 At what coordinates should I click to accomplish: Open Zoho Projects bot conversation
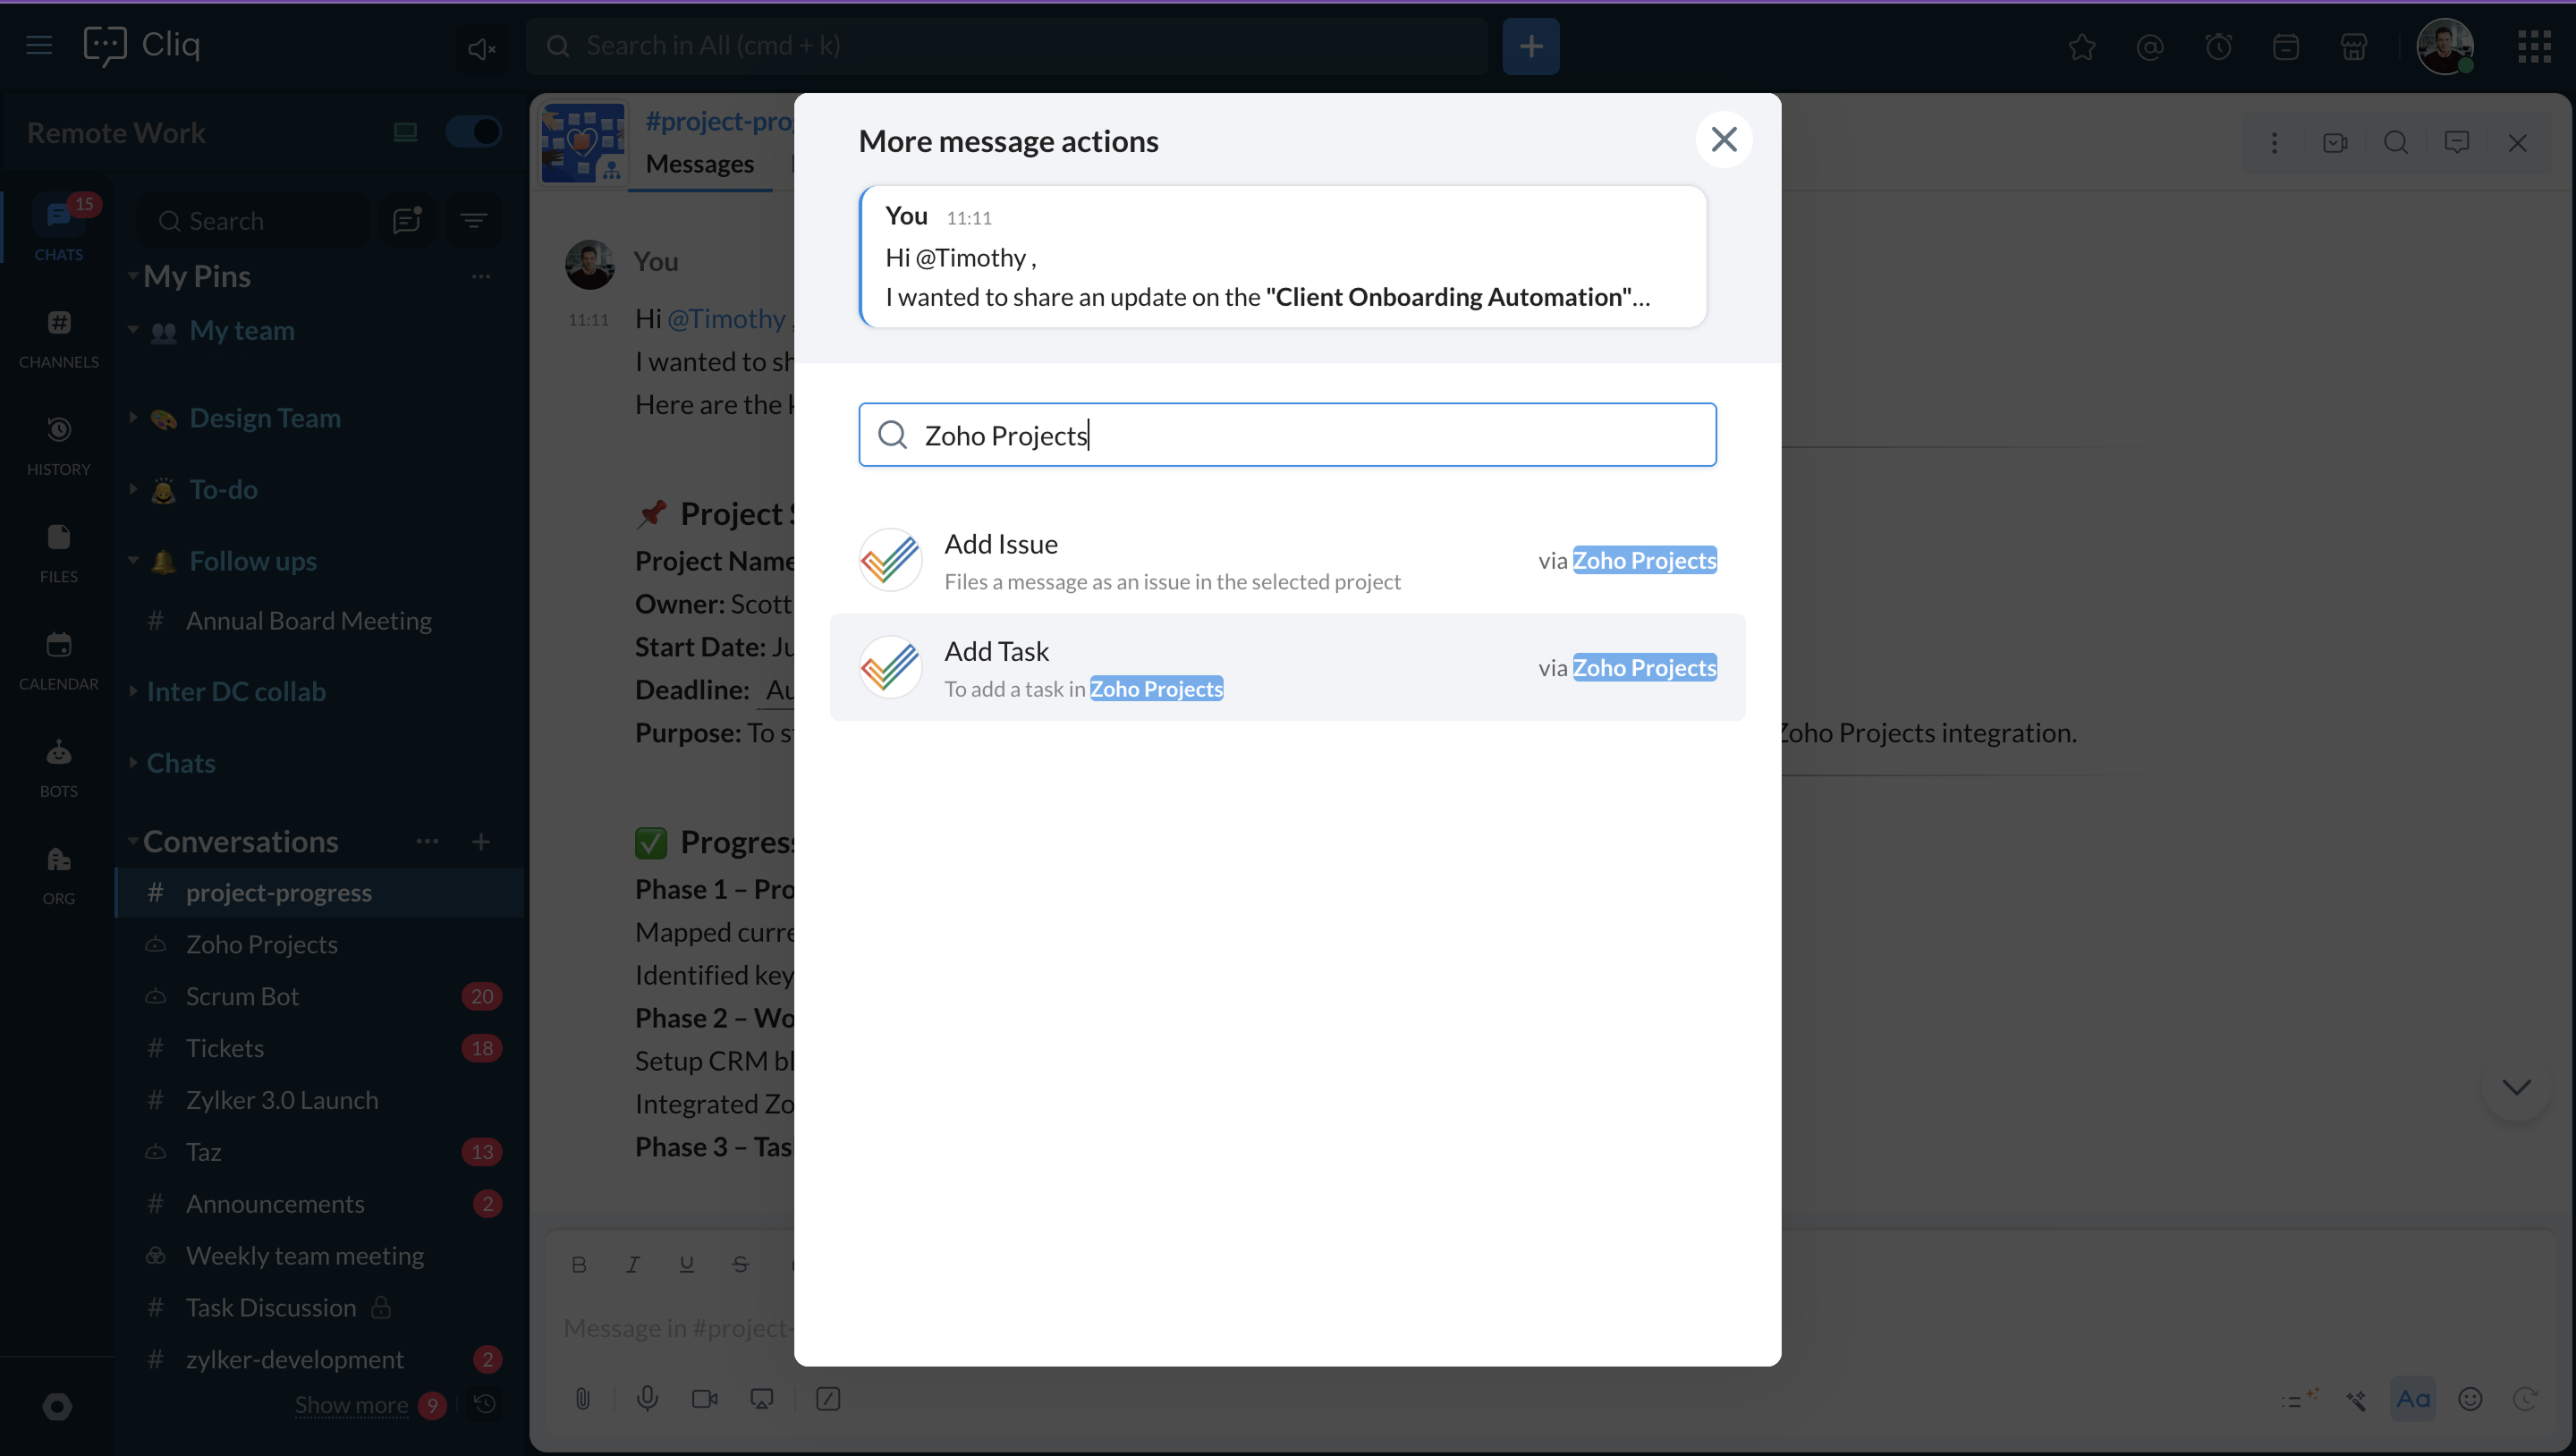(320, 944)
